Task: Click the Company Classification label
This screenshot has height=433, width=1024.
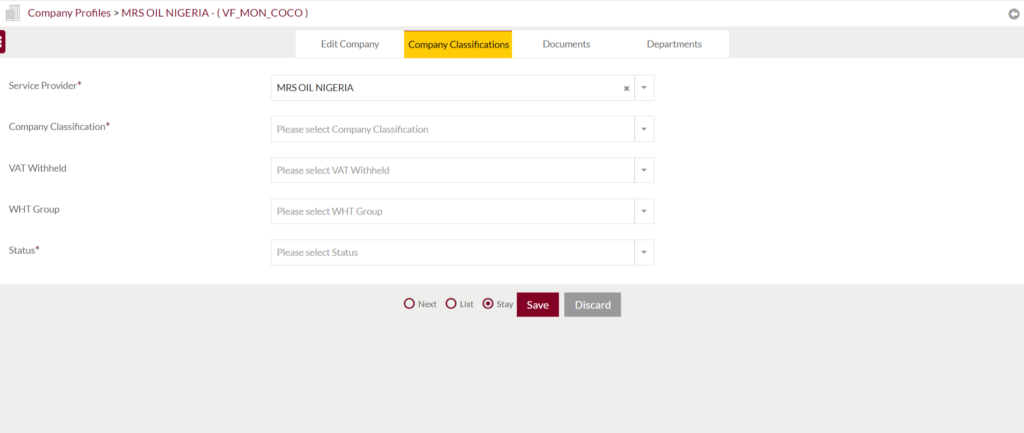Action: 59,127
